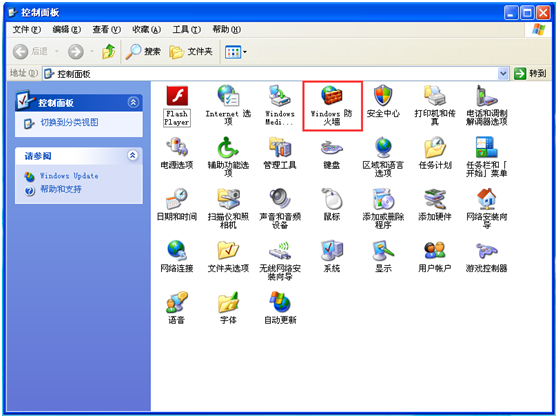The height and width of the screenshot is (418, 558).
Task: Open 显示 display icon
Action: [383, 256]
